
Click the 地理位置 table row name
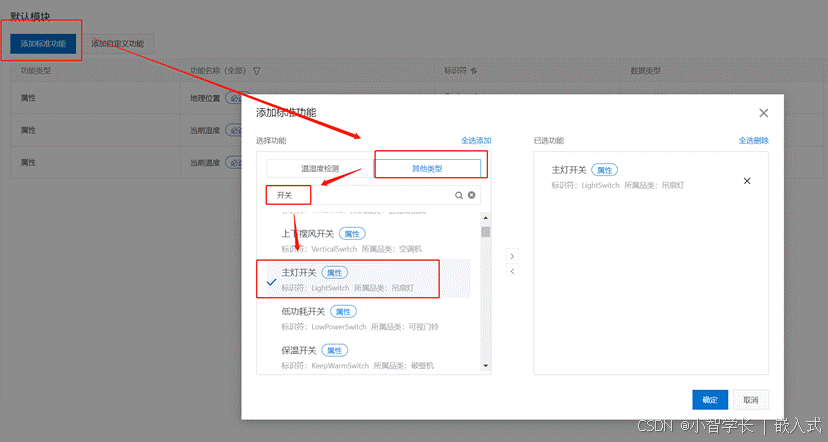tap(205, 98)
